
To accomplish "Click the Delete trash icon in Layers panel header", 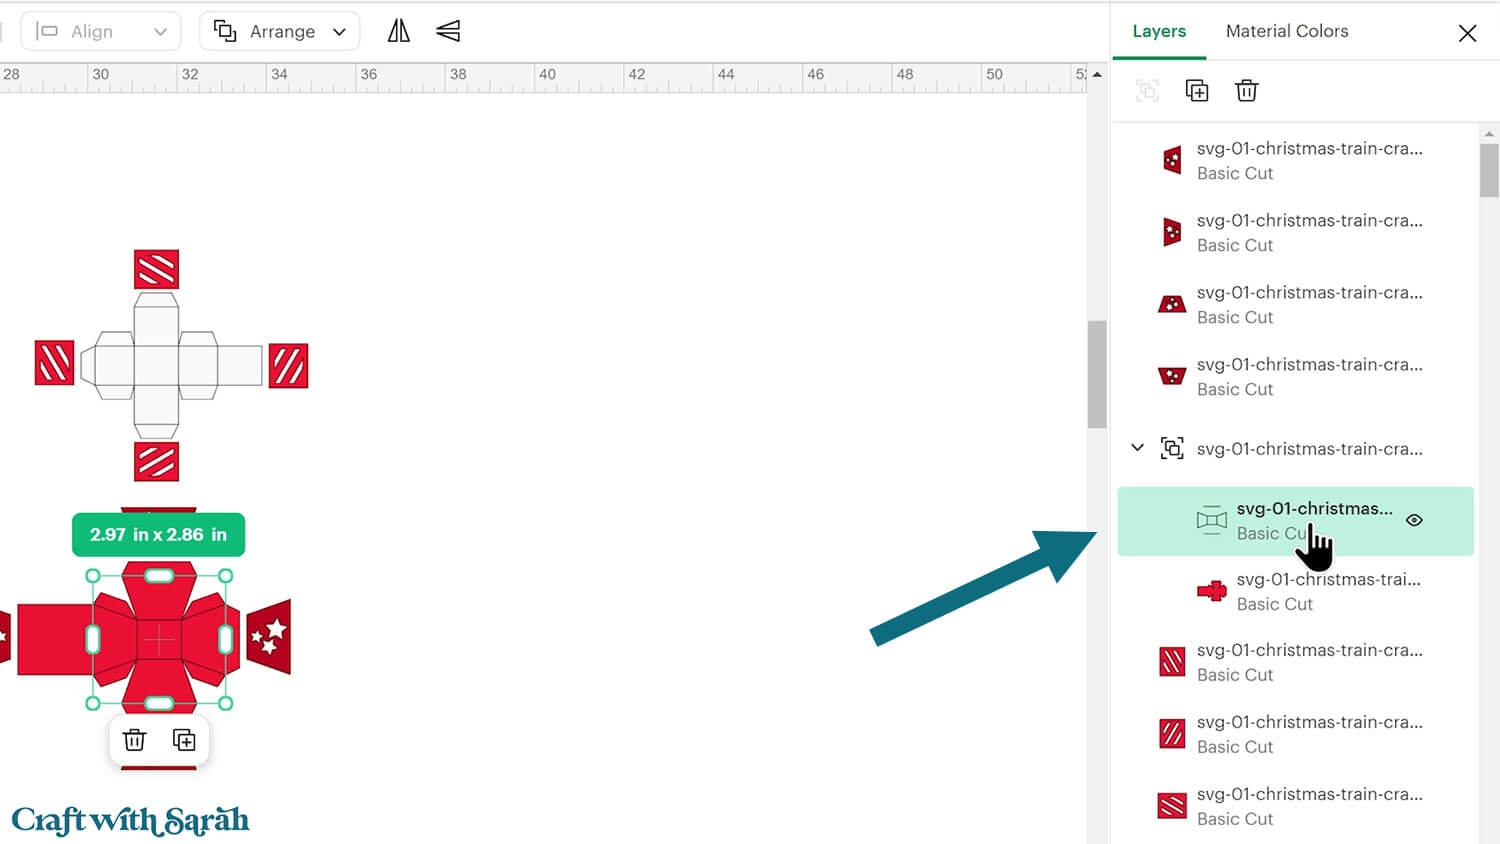I will (x=1246, y=91).
